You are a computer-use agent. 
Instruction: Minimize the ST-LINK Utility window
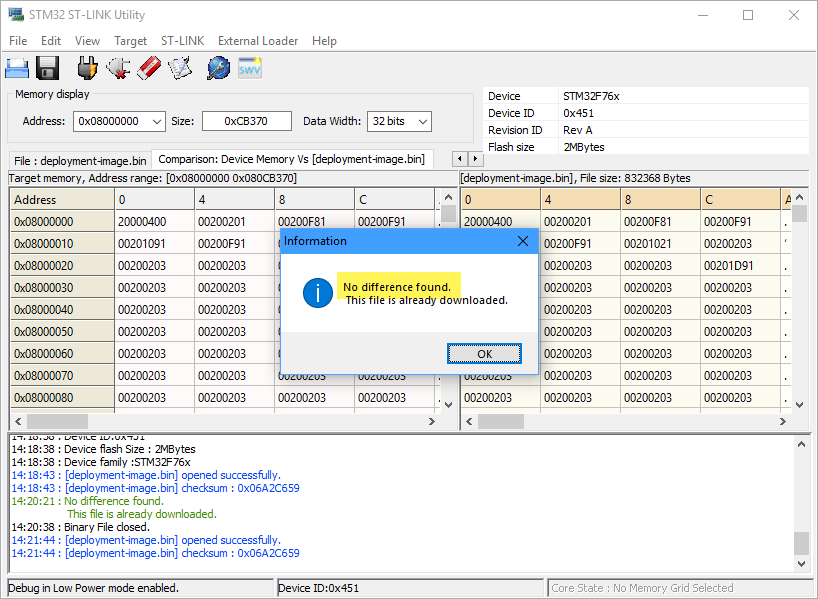[703, 15]
